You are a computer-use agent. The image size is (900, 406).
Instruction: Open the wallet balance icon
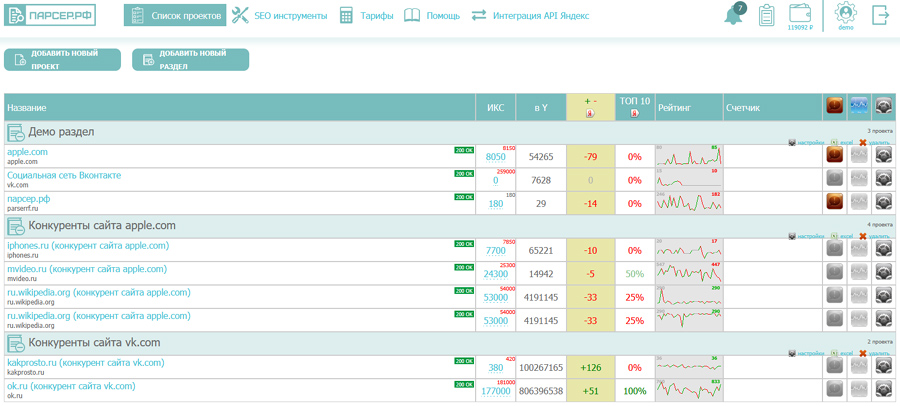pos(798,13)
